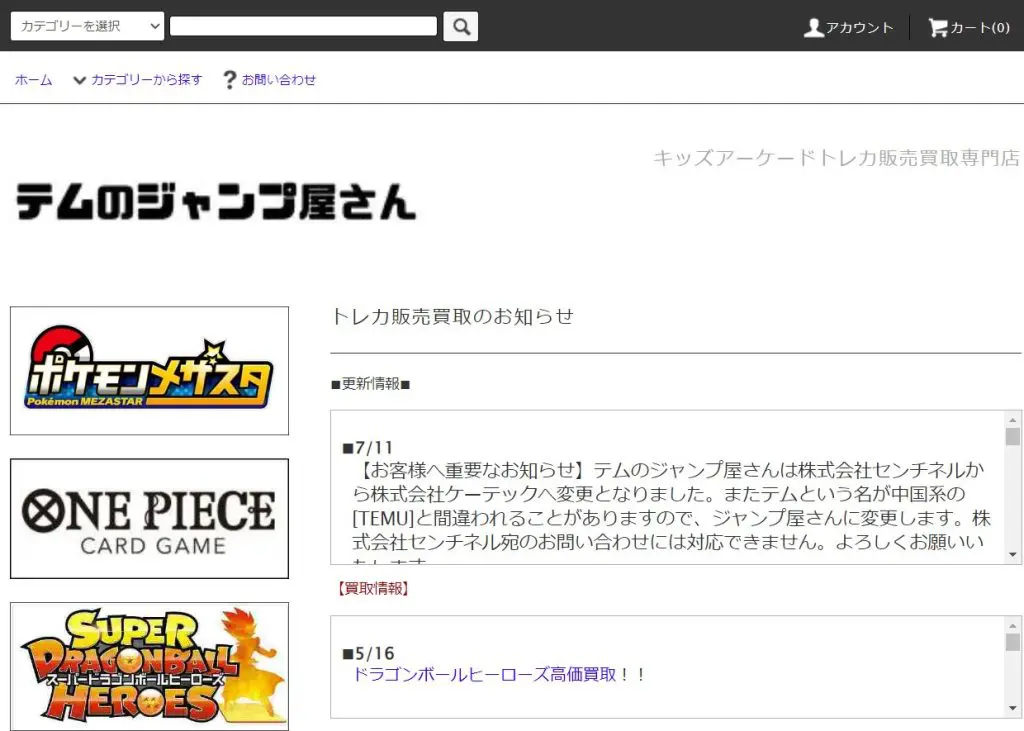Click scroll down arrow in 更新情報 box

click(x=1012, y=555)
